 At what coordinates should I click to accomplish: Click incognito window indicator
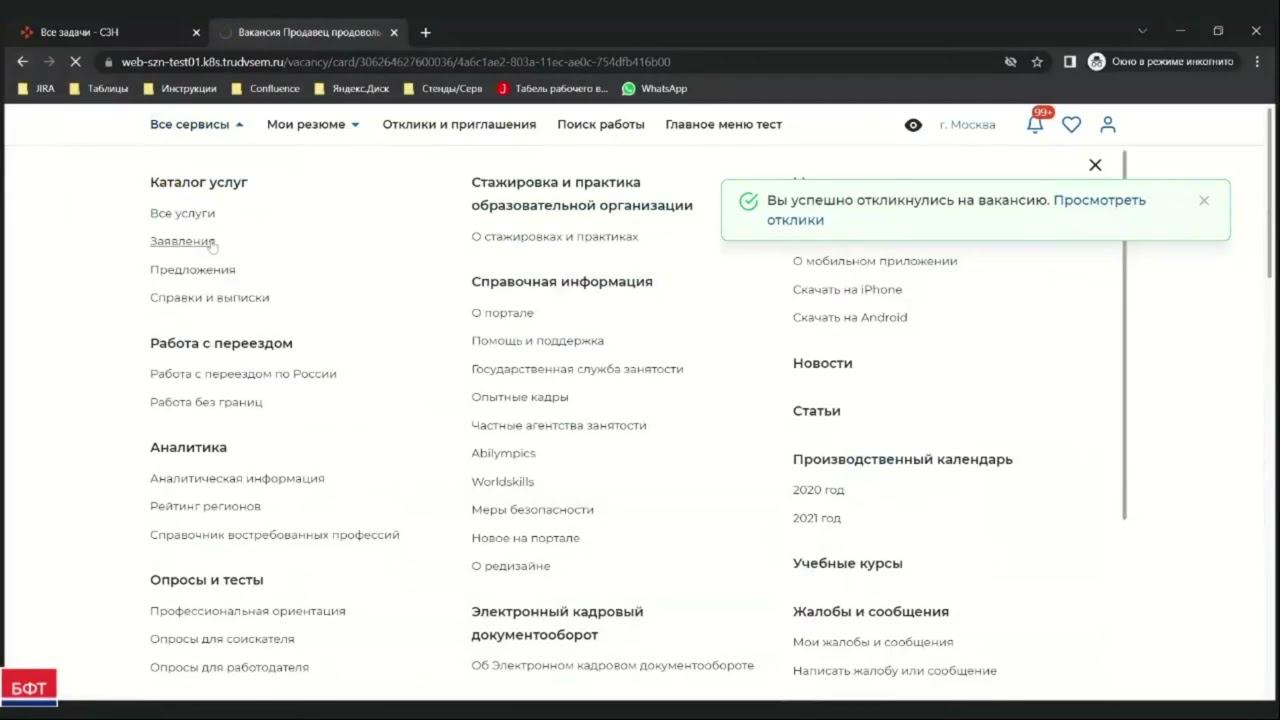coord(1161,61)
